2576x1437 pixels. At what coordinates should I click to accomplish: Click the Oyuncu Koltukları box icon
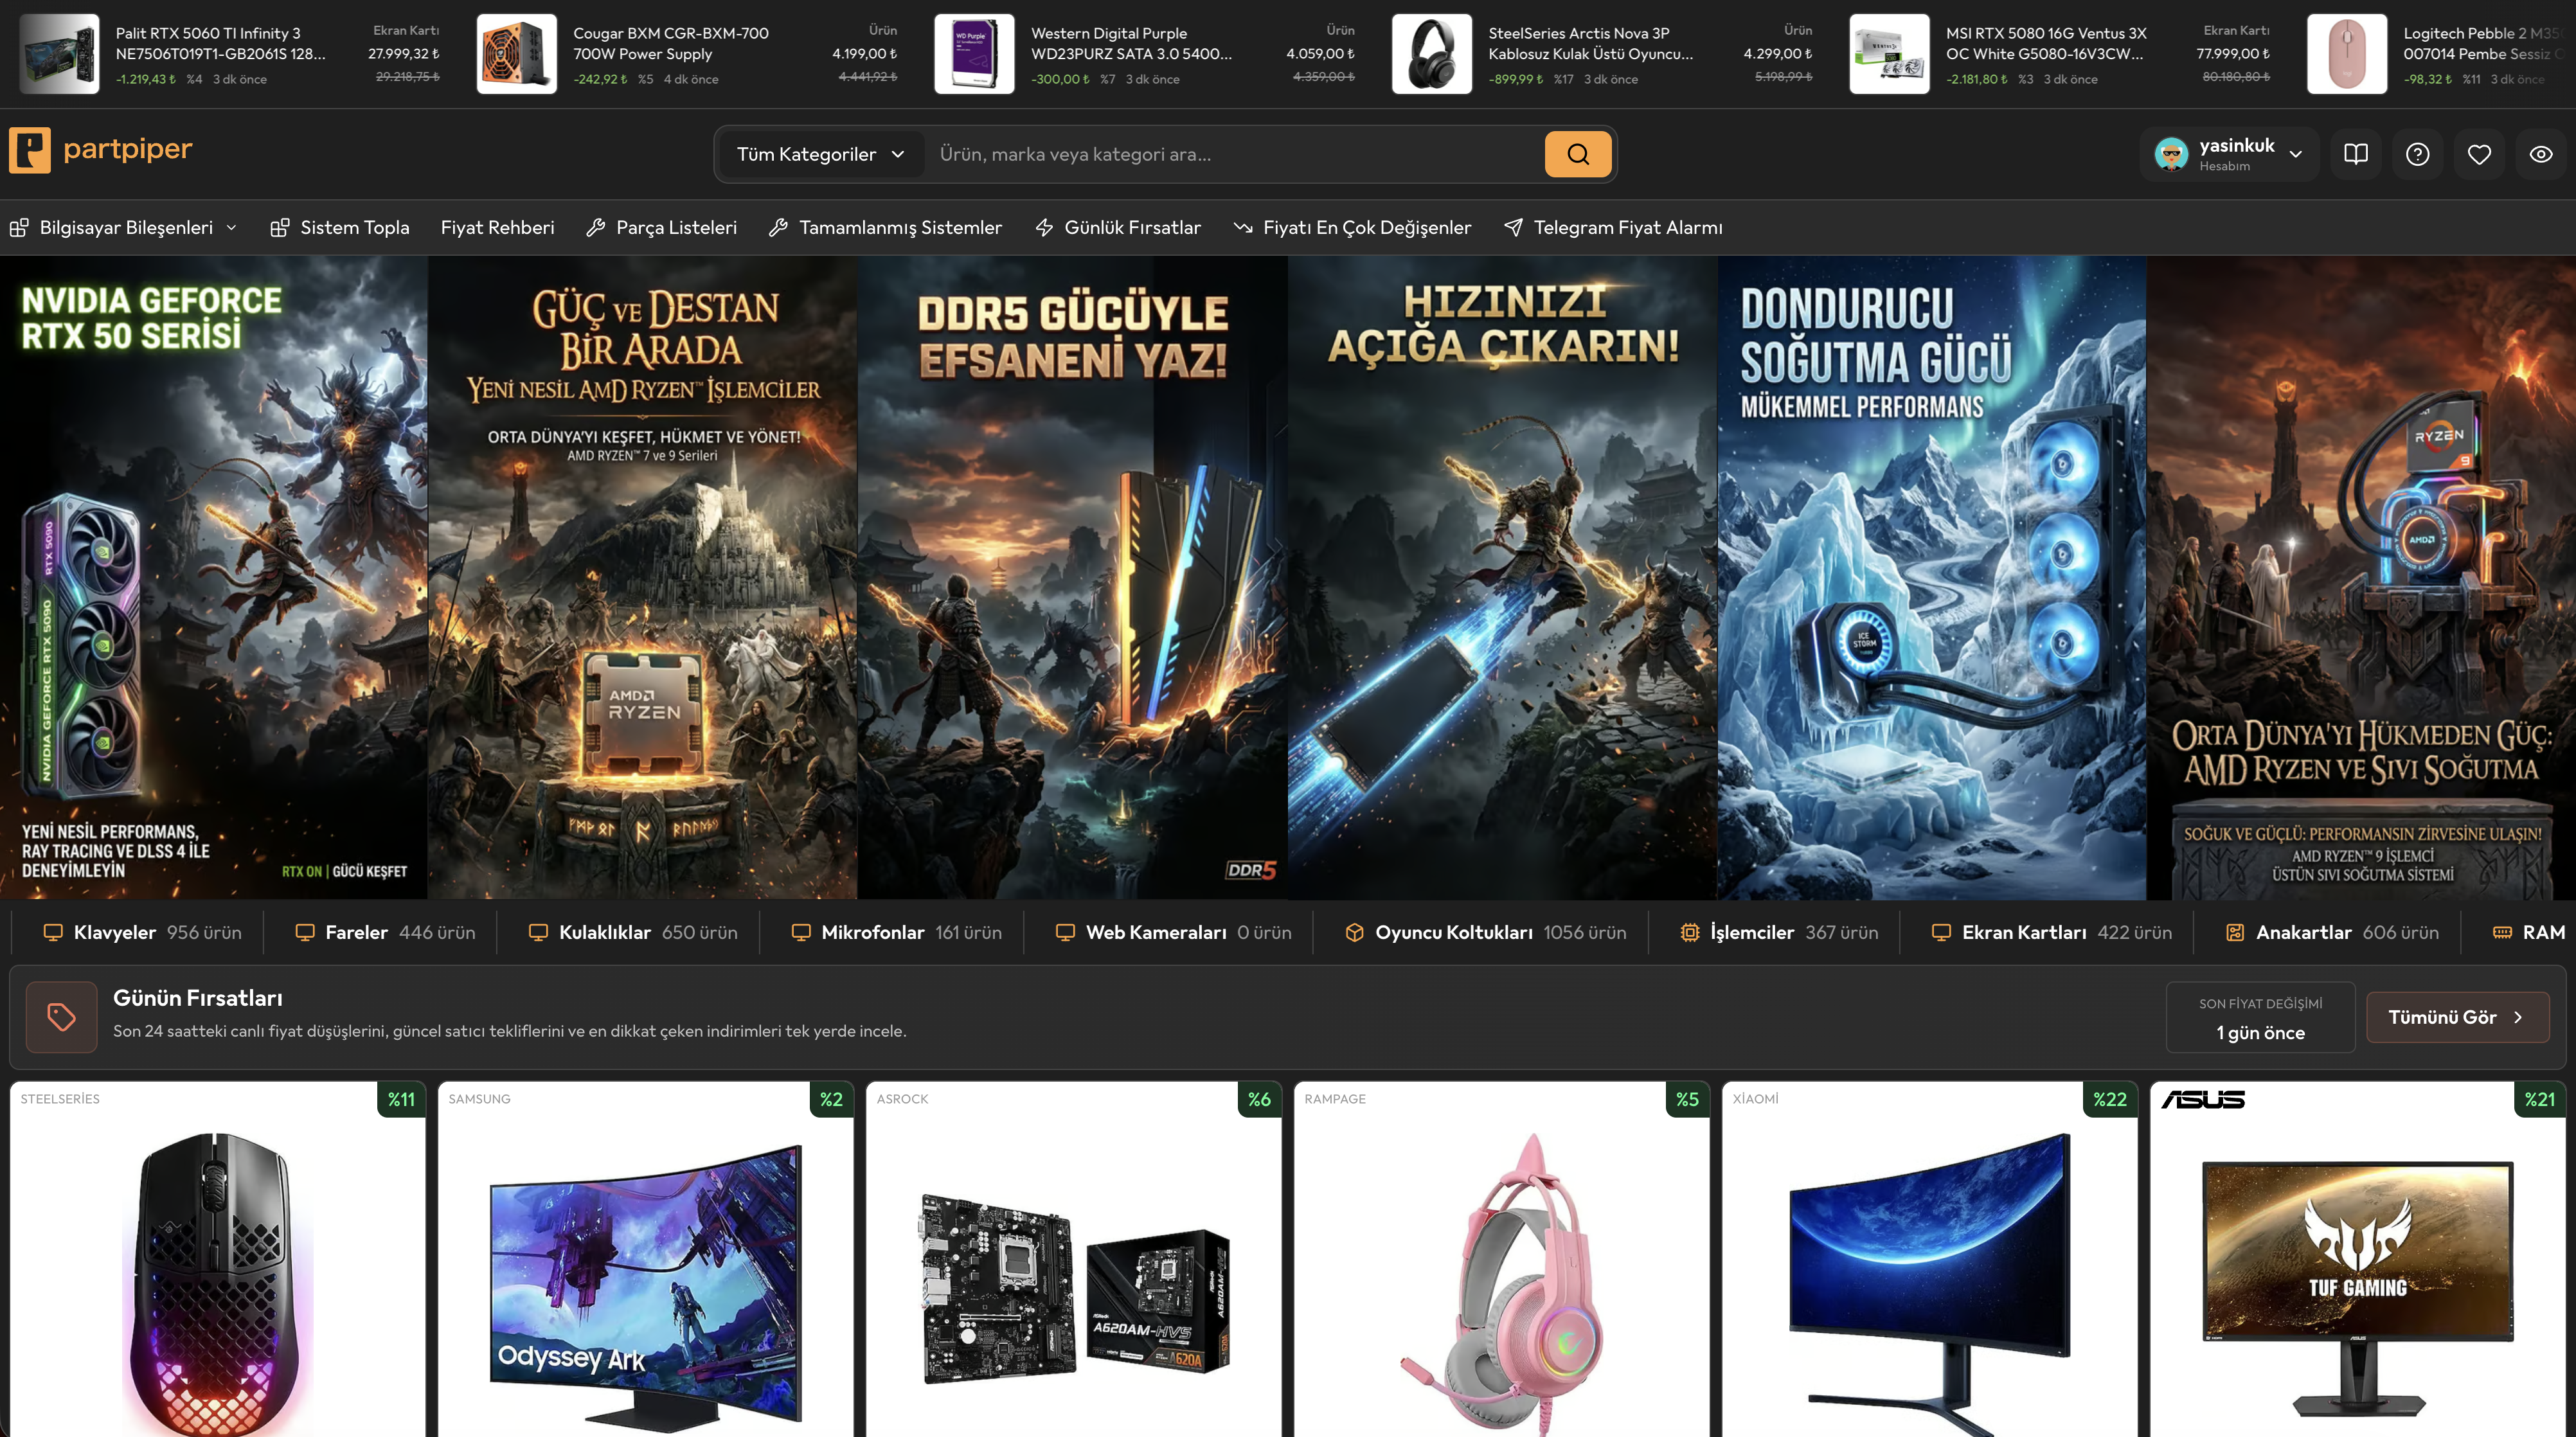point(1354,932)
